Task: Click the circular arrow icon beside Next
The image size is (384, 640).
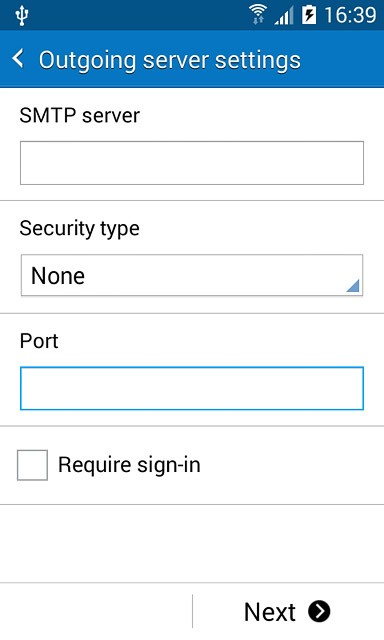Action: point(319,611)
